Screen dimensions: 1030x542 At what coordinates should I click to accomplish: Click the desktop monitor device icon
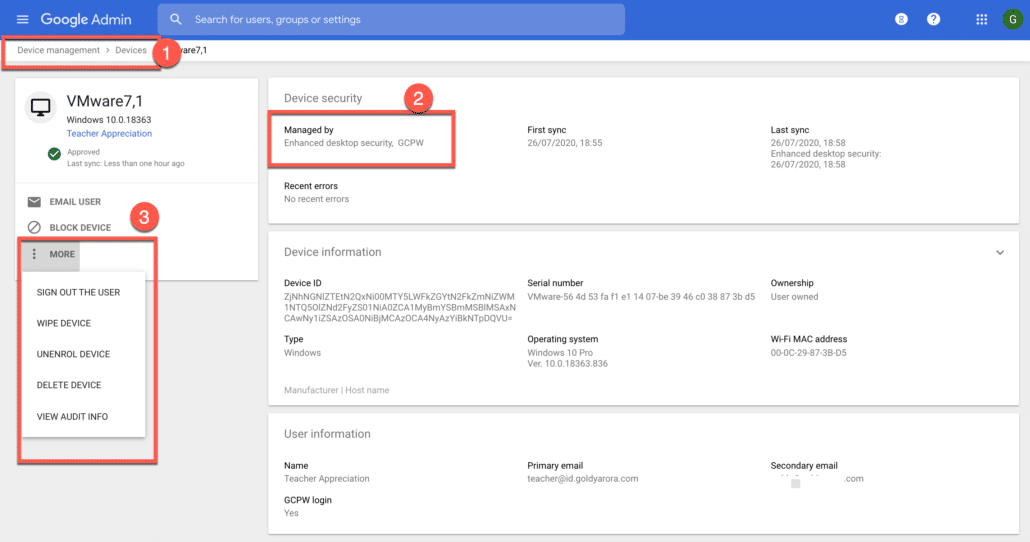pos(41,107)
